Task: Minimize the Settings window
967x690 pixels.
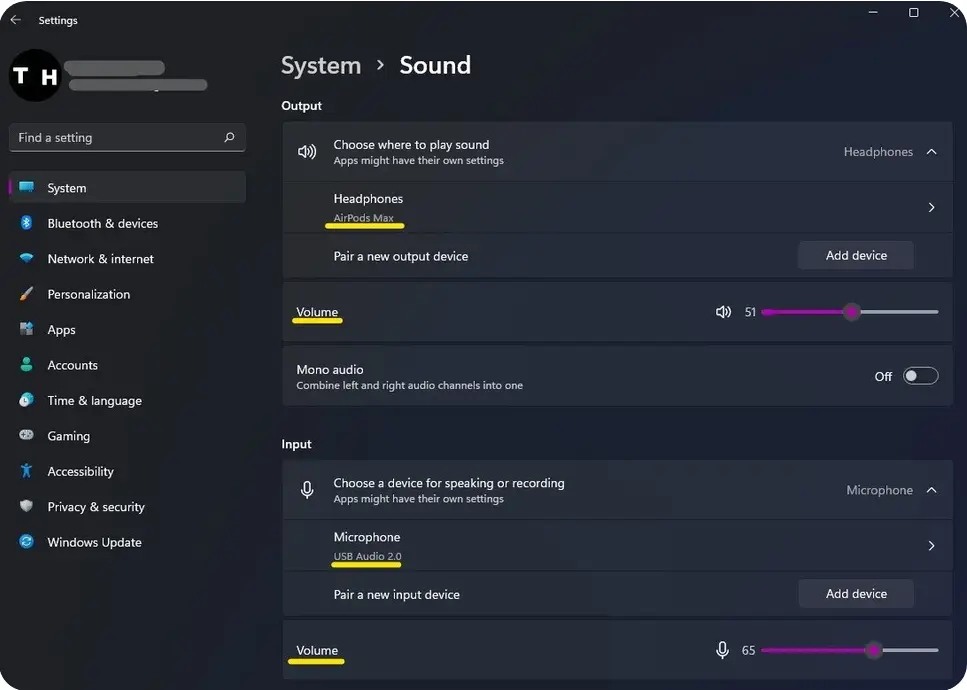Action: tap(873, 12)
